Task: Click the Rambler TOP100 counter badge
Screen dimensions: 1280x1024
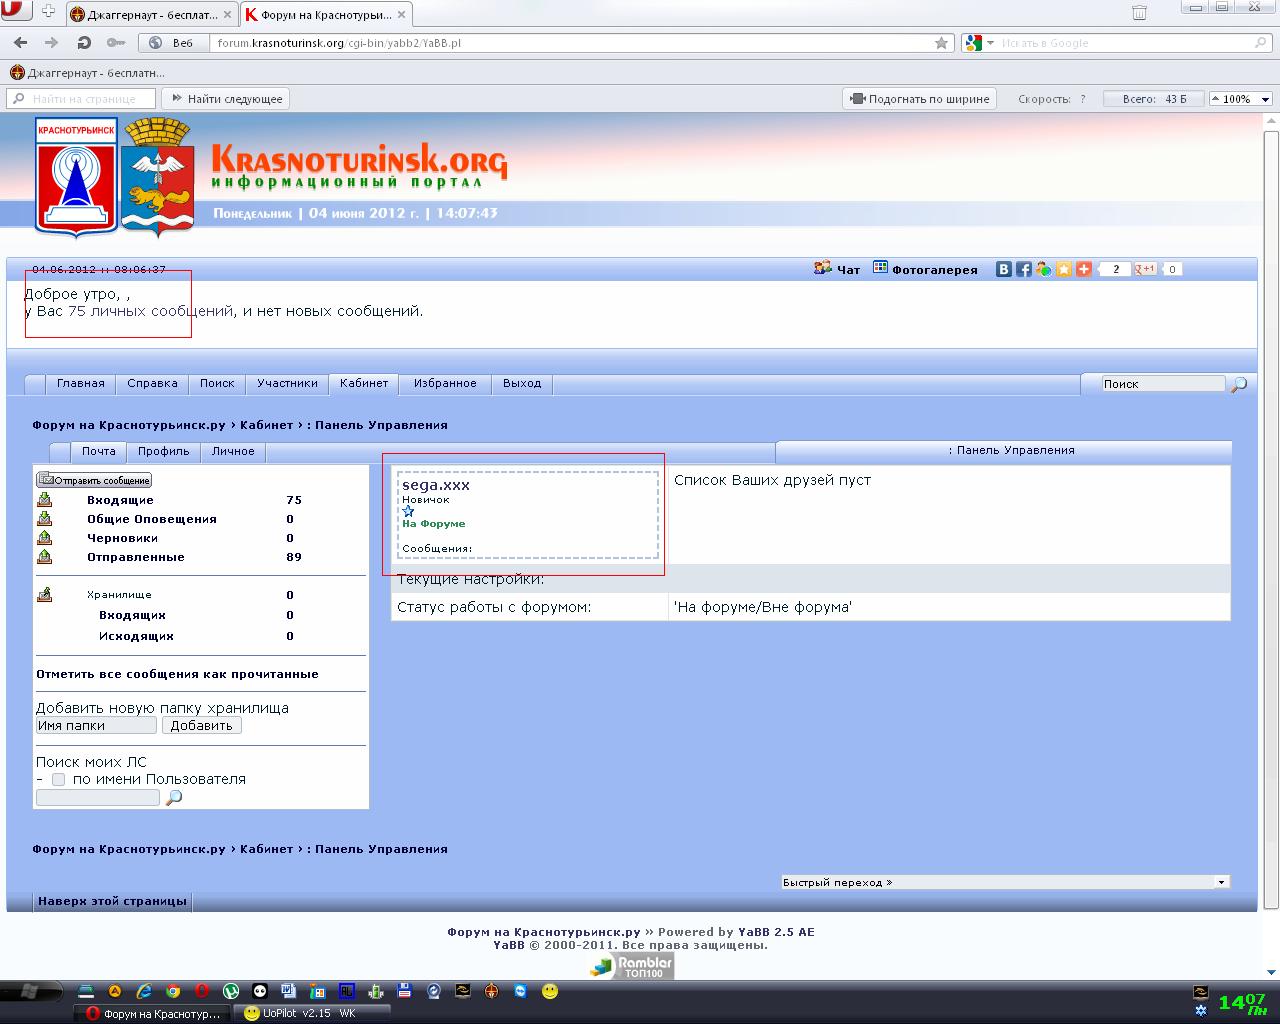Action: point(631,966)
